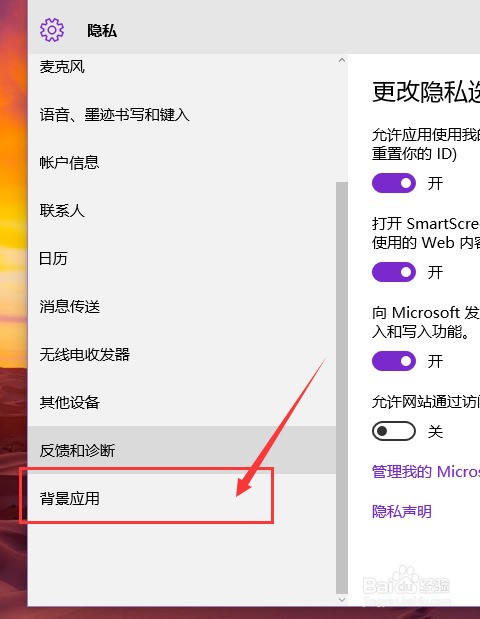This screenshot has width=480, height=619.
Task: Open the 无线电收发器 section
Action: click(182, 355)
